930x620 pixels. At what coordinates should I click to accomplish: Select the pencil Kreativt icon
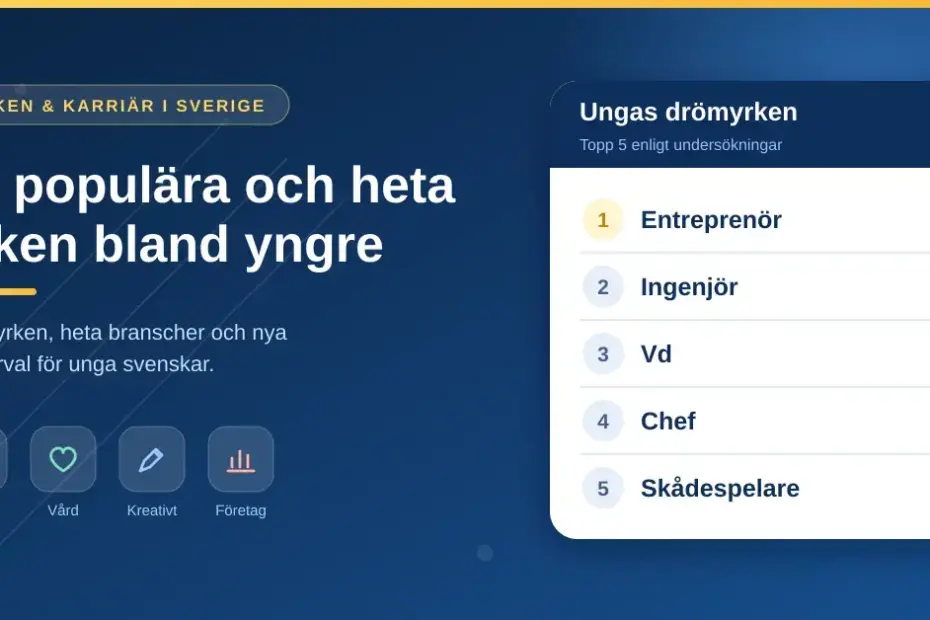152,459
